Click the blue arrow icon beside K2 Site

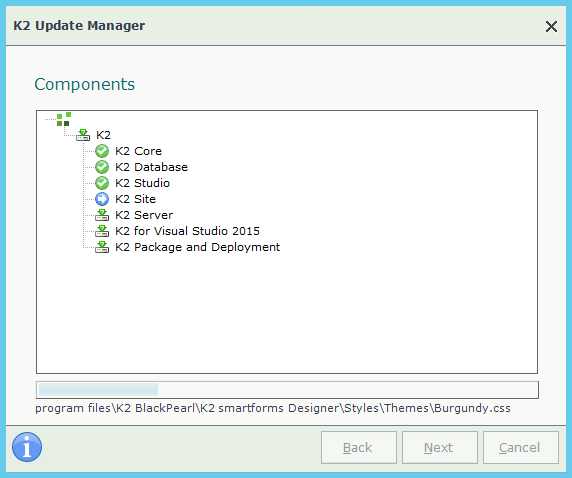click(x=102, y=199)
